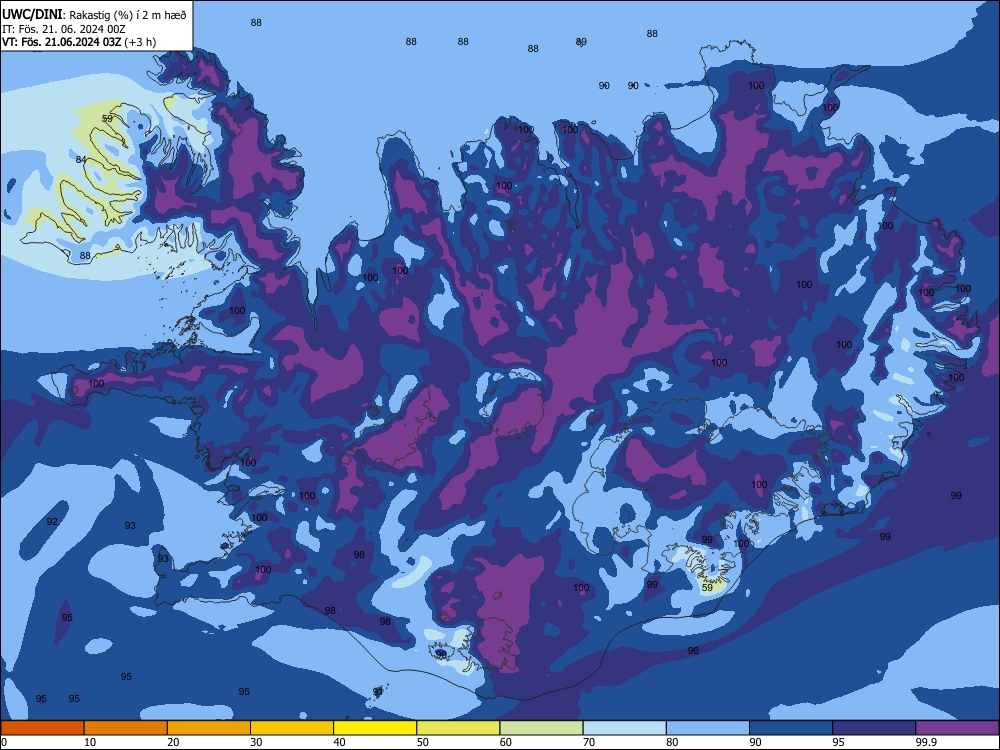Click the "UWC/DINI" title text

[x=32, y=15]
